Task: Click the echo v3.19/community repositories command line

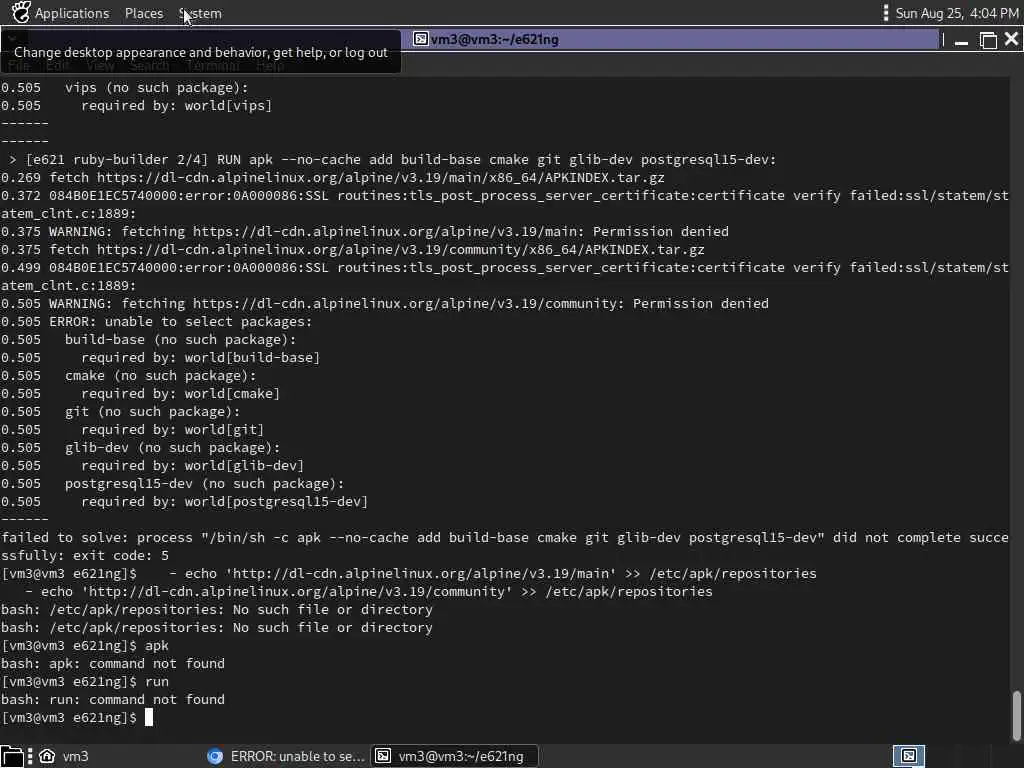Action: tap(369, 591)
